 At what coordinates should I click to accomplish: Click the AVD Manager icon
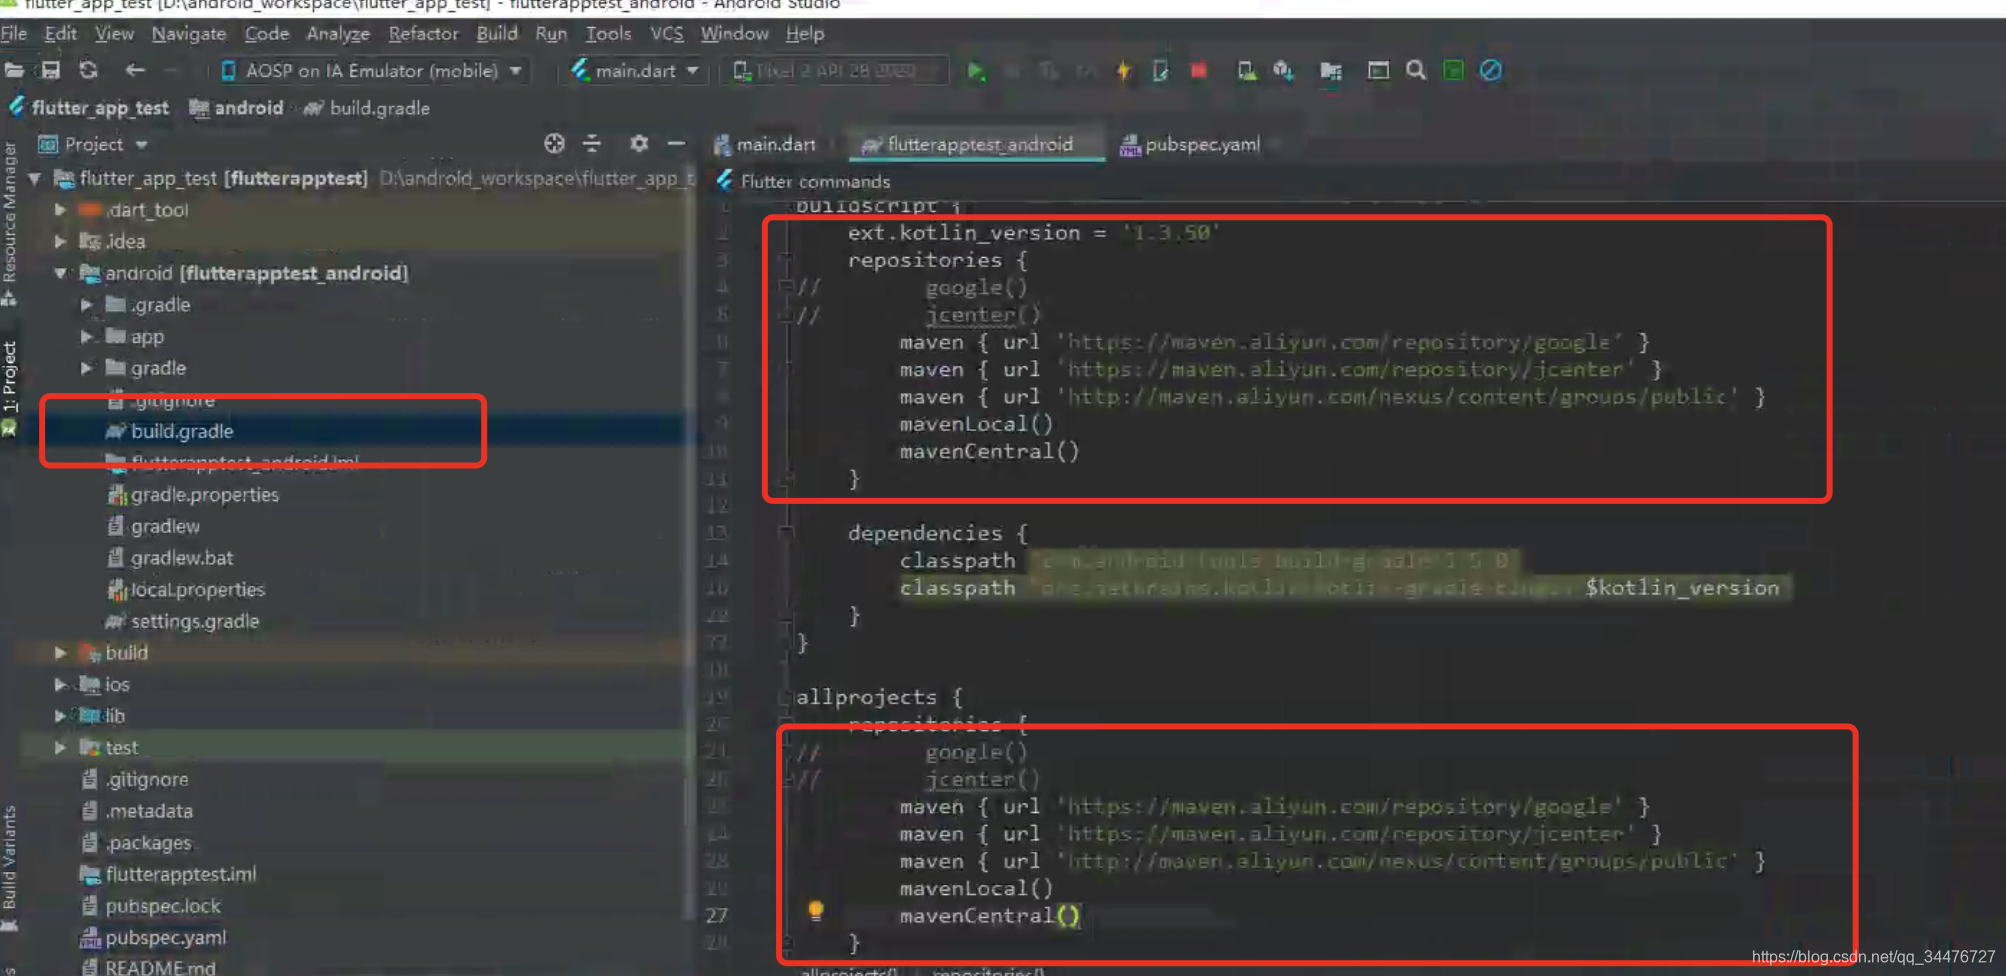[1247, 71]
